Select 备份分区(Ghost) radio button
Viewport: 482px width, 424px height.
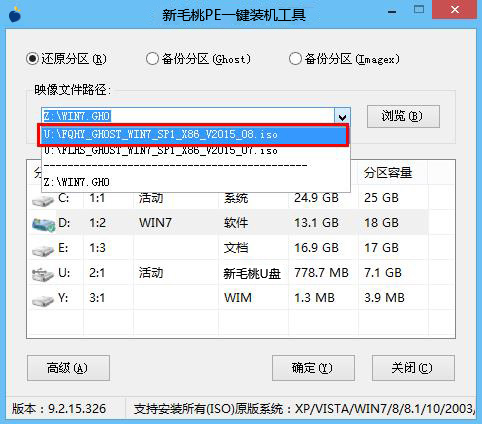pos(152,59)
